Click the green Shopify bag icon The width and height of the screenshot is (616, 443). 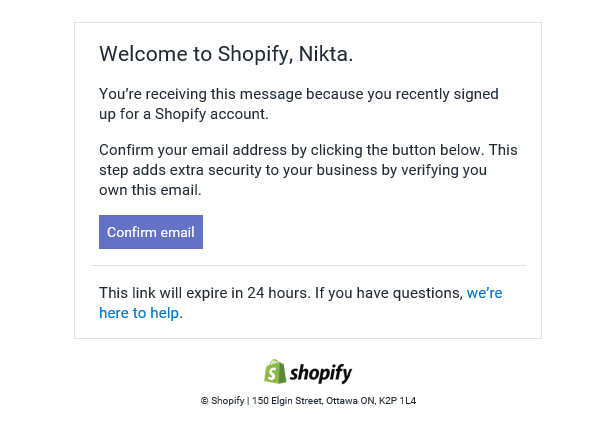(x=275, y=372)
